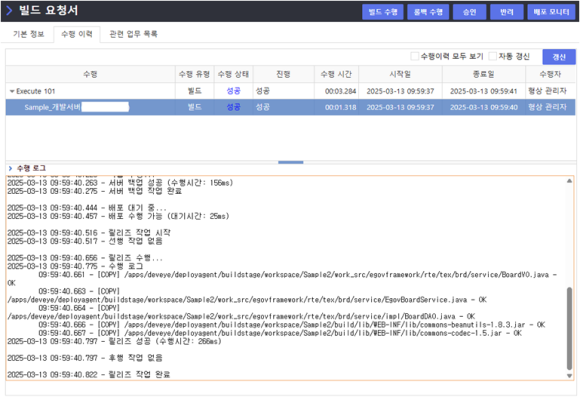
Task: Sort by the 시작일 column header
Action: [x=400, y=74]
